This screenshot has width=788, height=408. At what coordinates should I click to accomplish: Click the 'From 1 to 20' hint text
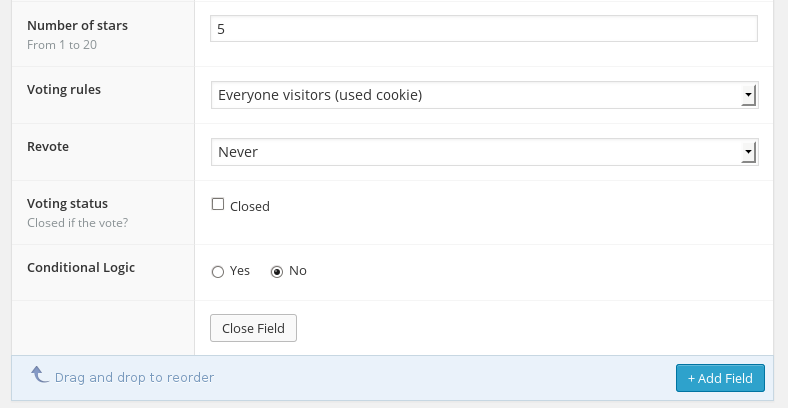61,44
